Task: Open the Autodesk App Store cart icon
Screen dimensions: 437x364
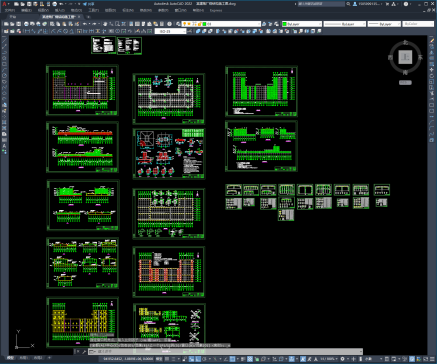Action: point(387,4)
